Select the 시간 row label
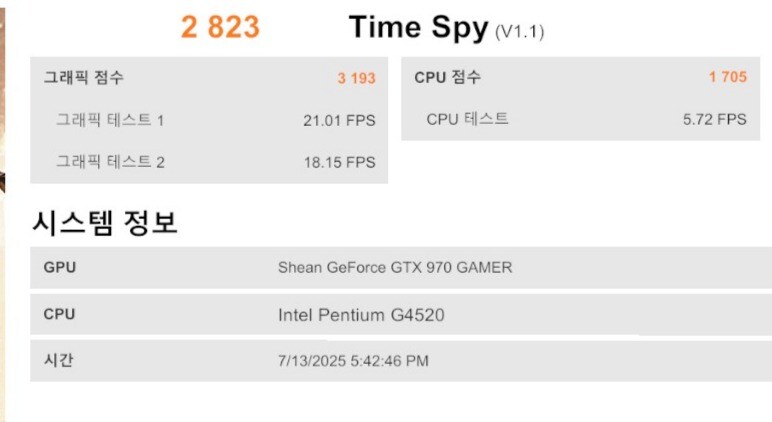 tap(59, 360)
